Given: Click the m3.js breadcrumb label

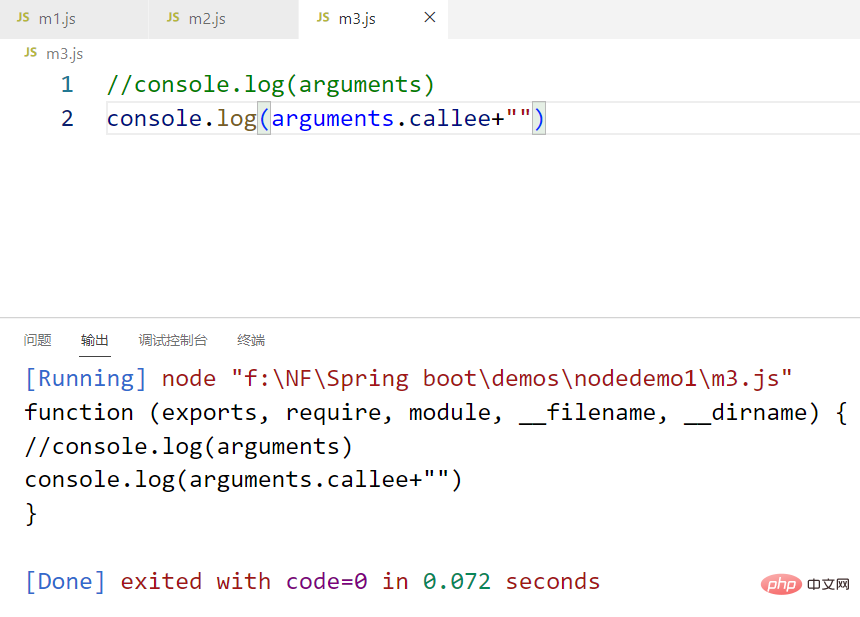Looking at the screenshot, I should tap(65, 53).
